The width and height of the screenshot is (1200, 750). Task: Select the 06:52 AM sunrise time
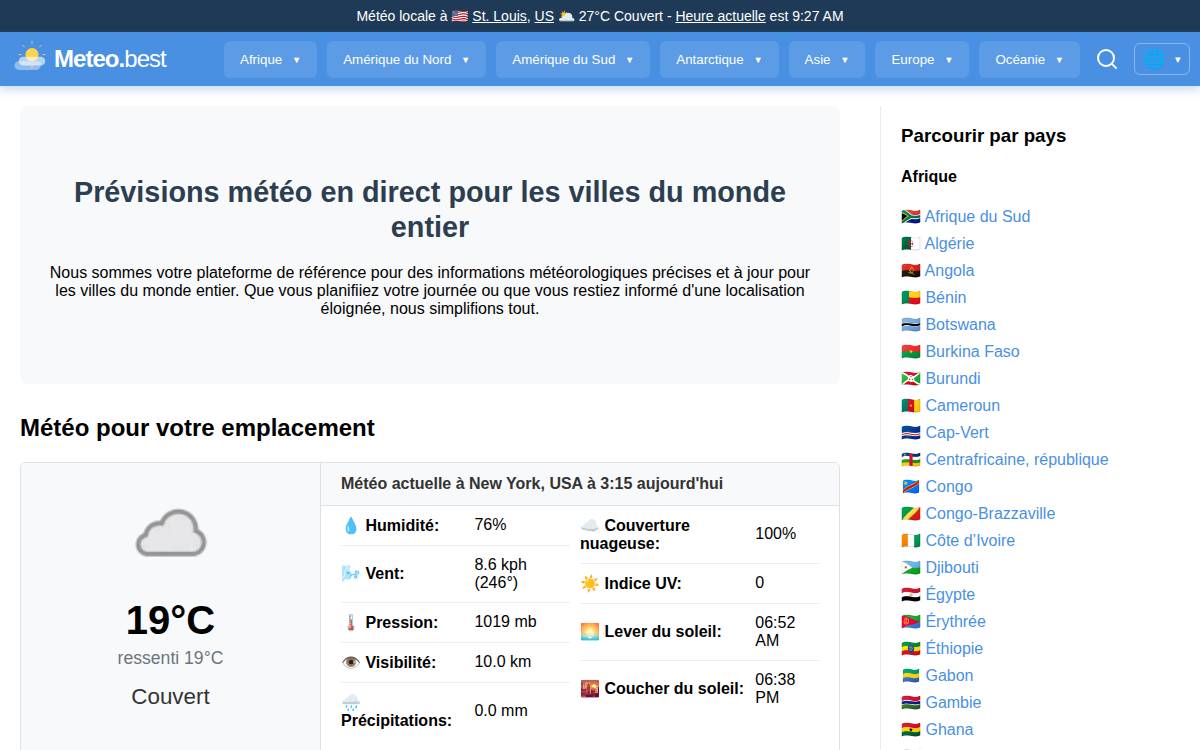coord(775,631)
